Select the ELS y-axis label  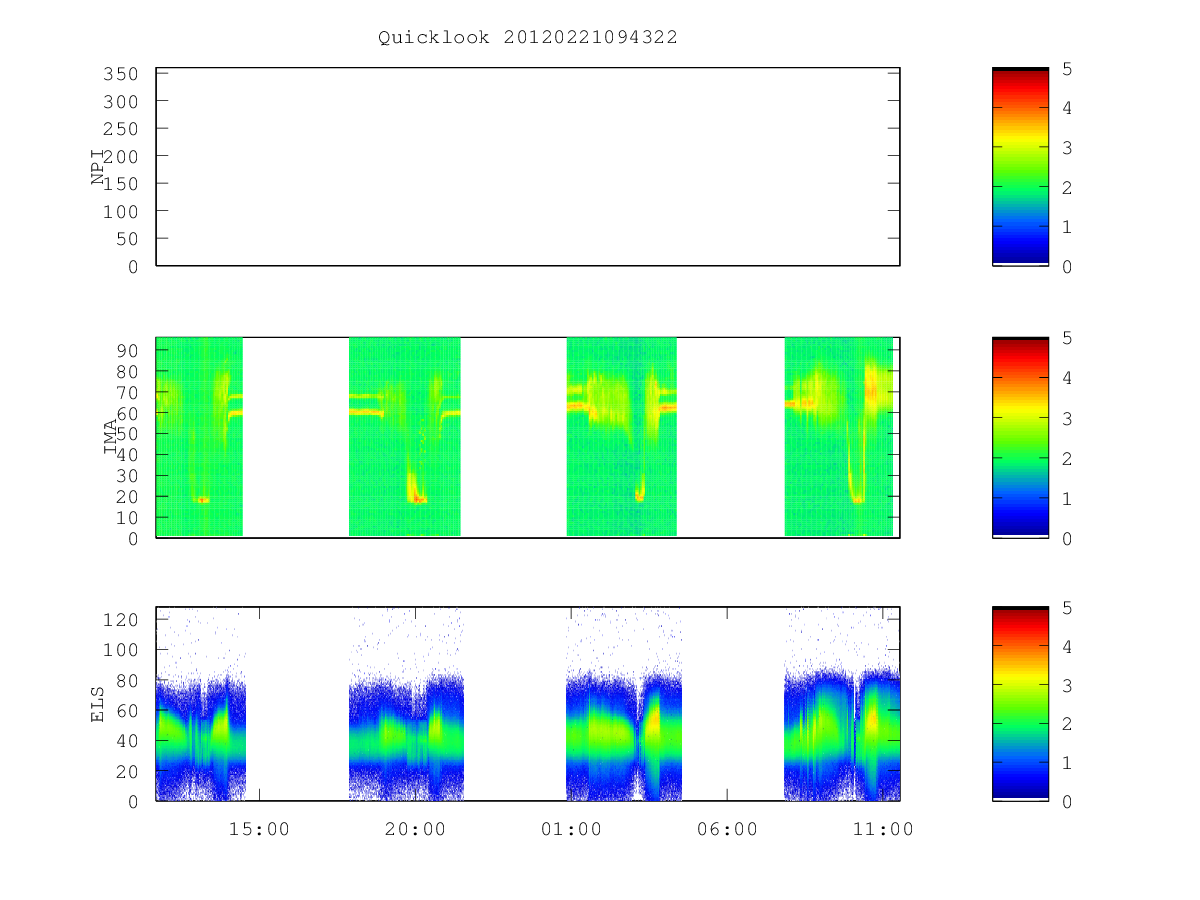point(98,703)
